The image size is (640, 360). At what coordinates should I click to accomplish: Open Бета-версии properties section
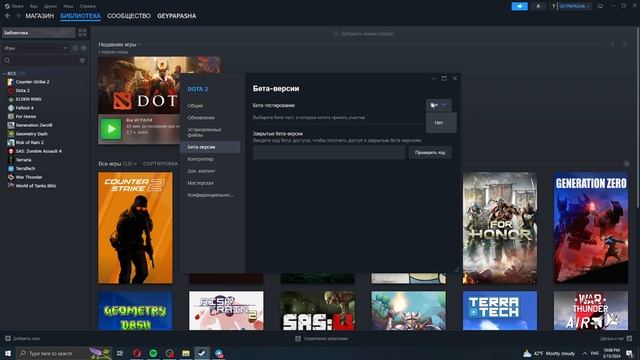tap(210, 147)
